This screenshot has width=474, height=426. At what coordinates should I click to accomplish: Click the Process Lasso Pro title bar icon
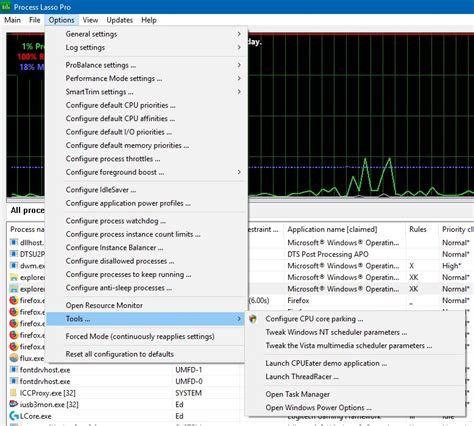pyautogui.click(x=5, y=6)
